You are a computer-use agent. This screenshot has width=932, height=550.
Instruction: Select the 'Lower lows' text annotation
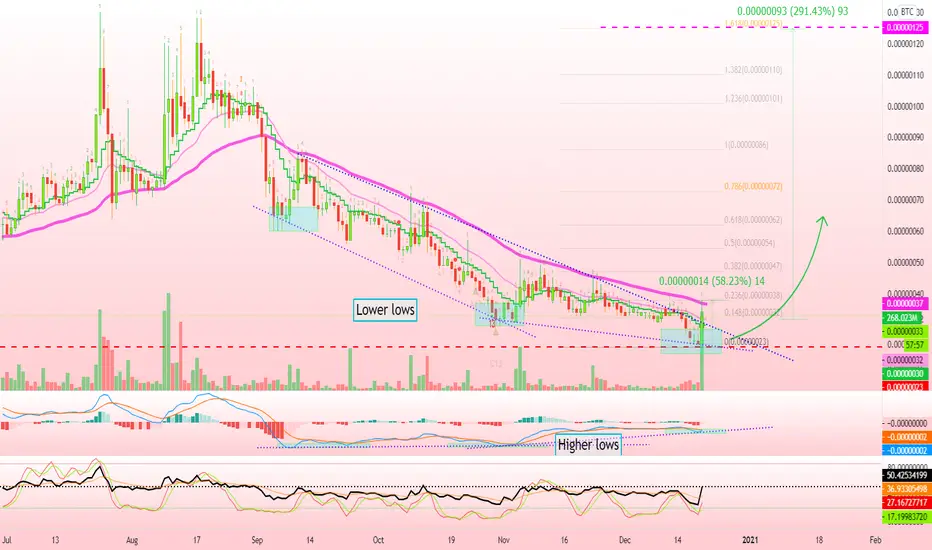tap(385, 310)
